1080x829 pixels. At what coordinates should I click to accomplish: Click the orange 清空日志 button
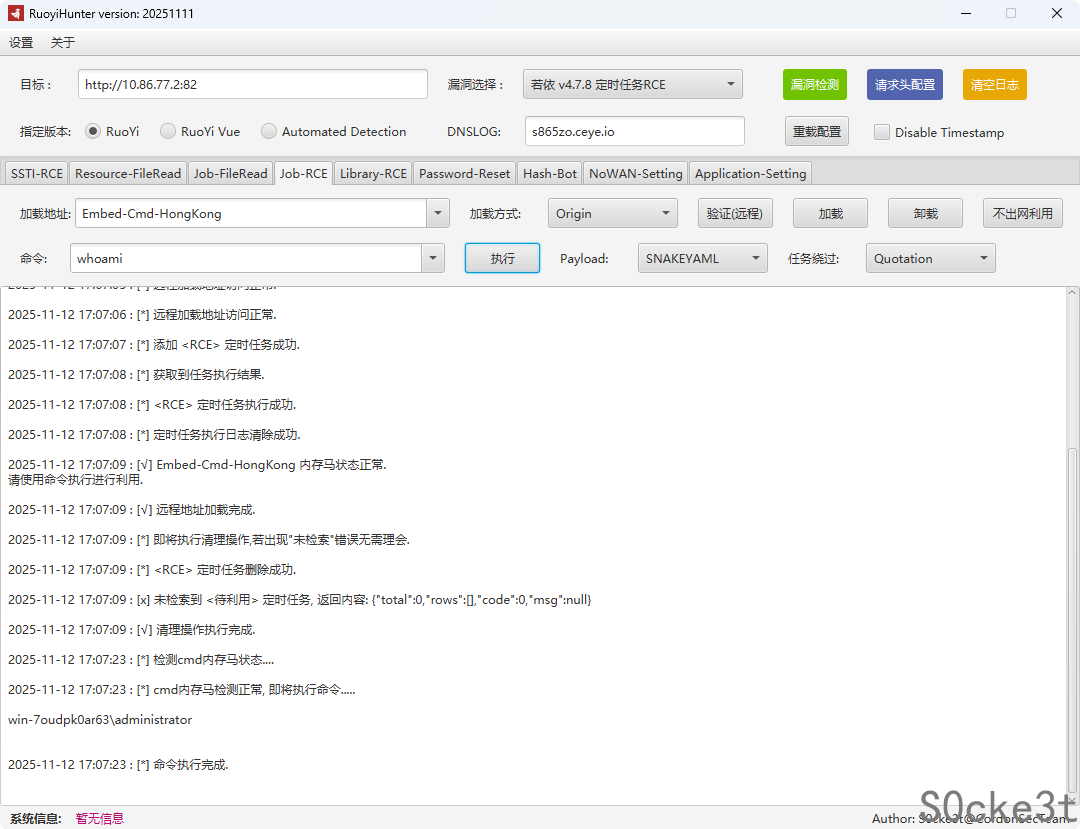pyautogui.click(x=995, y=85)
